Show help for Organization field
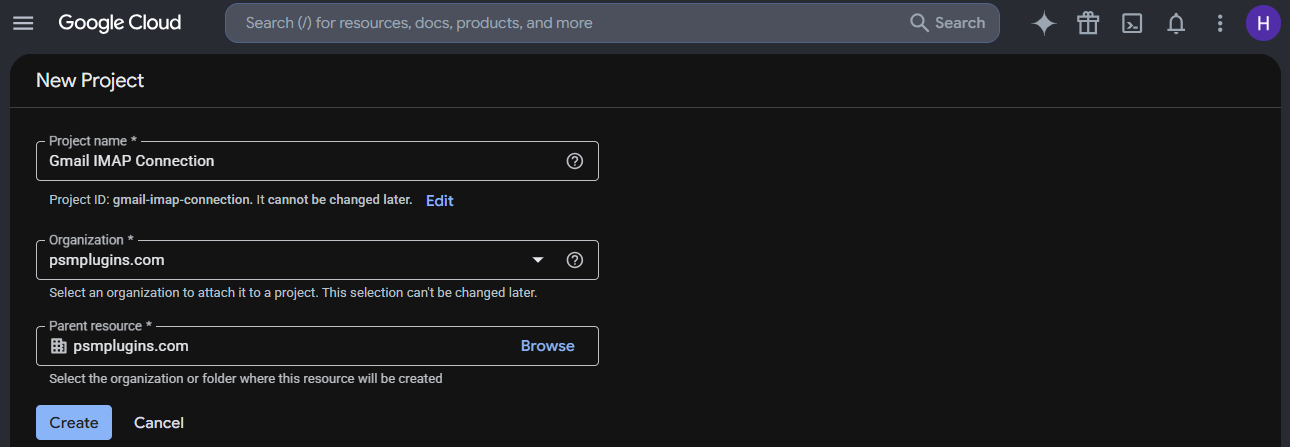Screen dimensions: 1290x447 click(575, 260)
